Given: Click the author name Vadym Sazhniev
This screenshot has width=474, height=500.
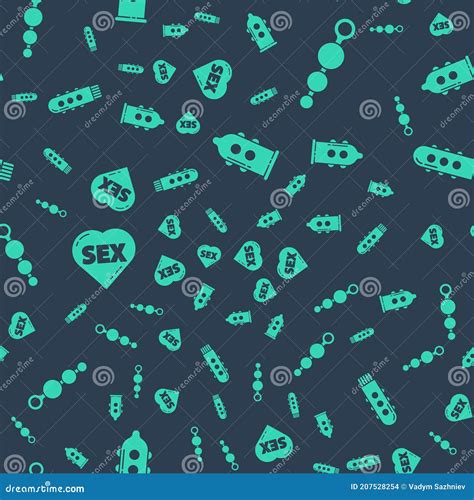Looking at the screenshot, I should (x=436, y=487).
